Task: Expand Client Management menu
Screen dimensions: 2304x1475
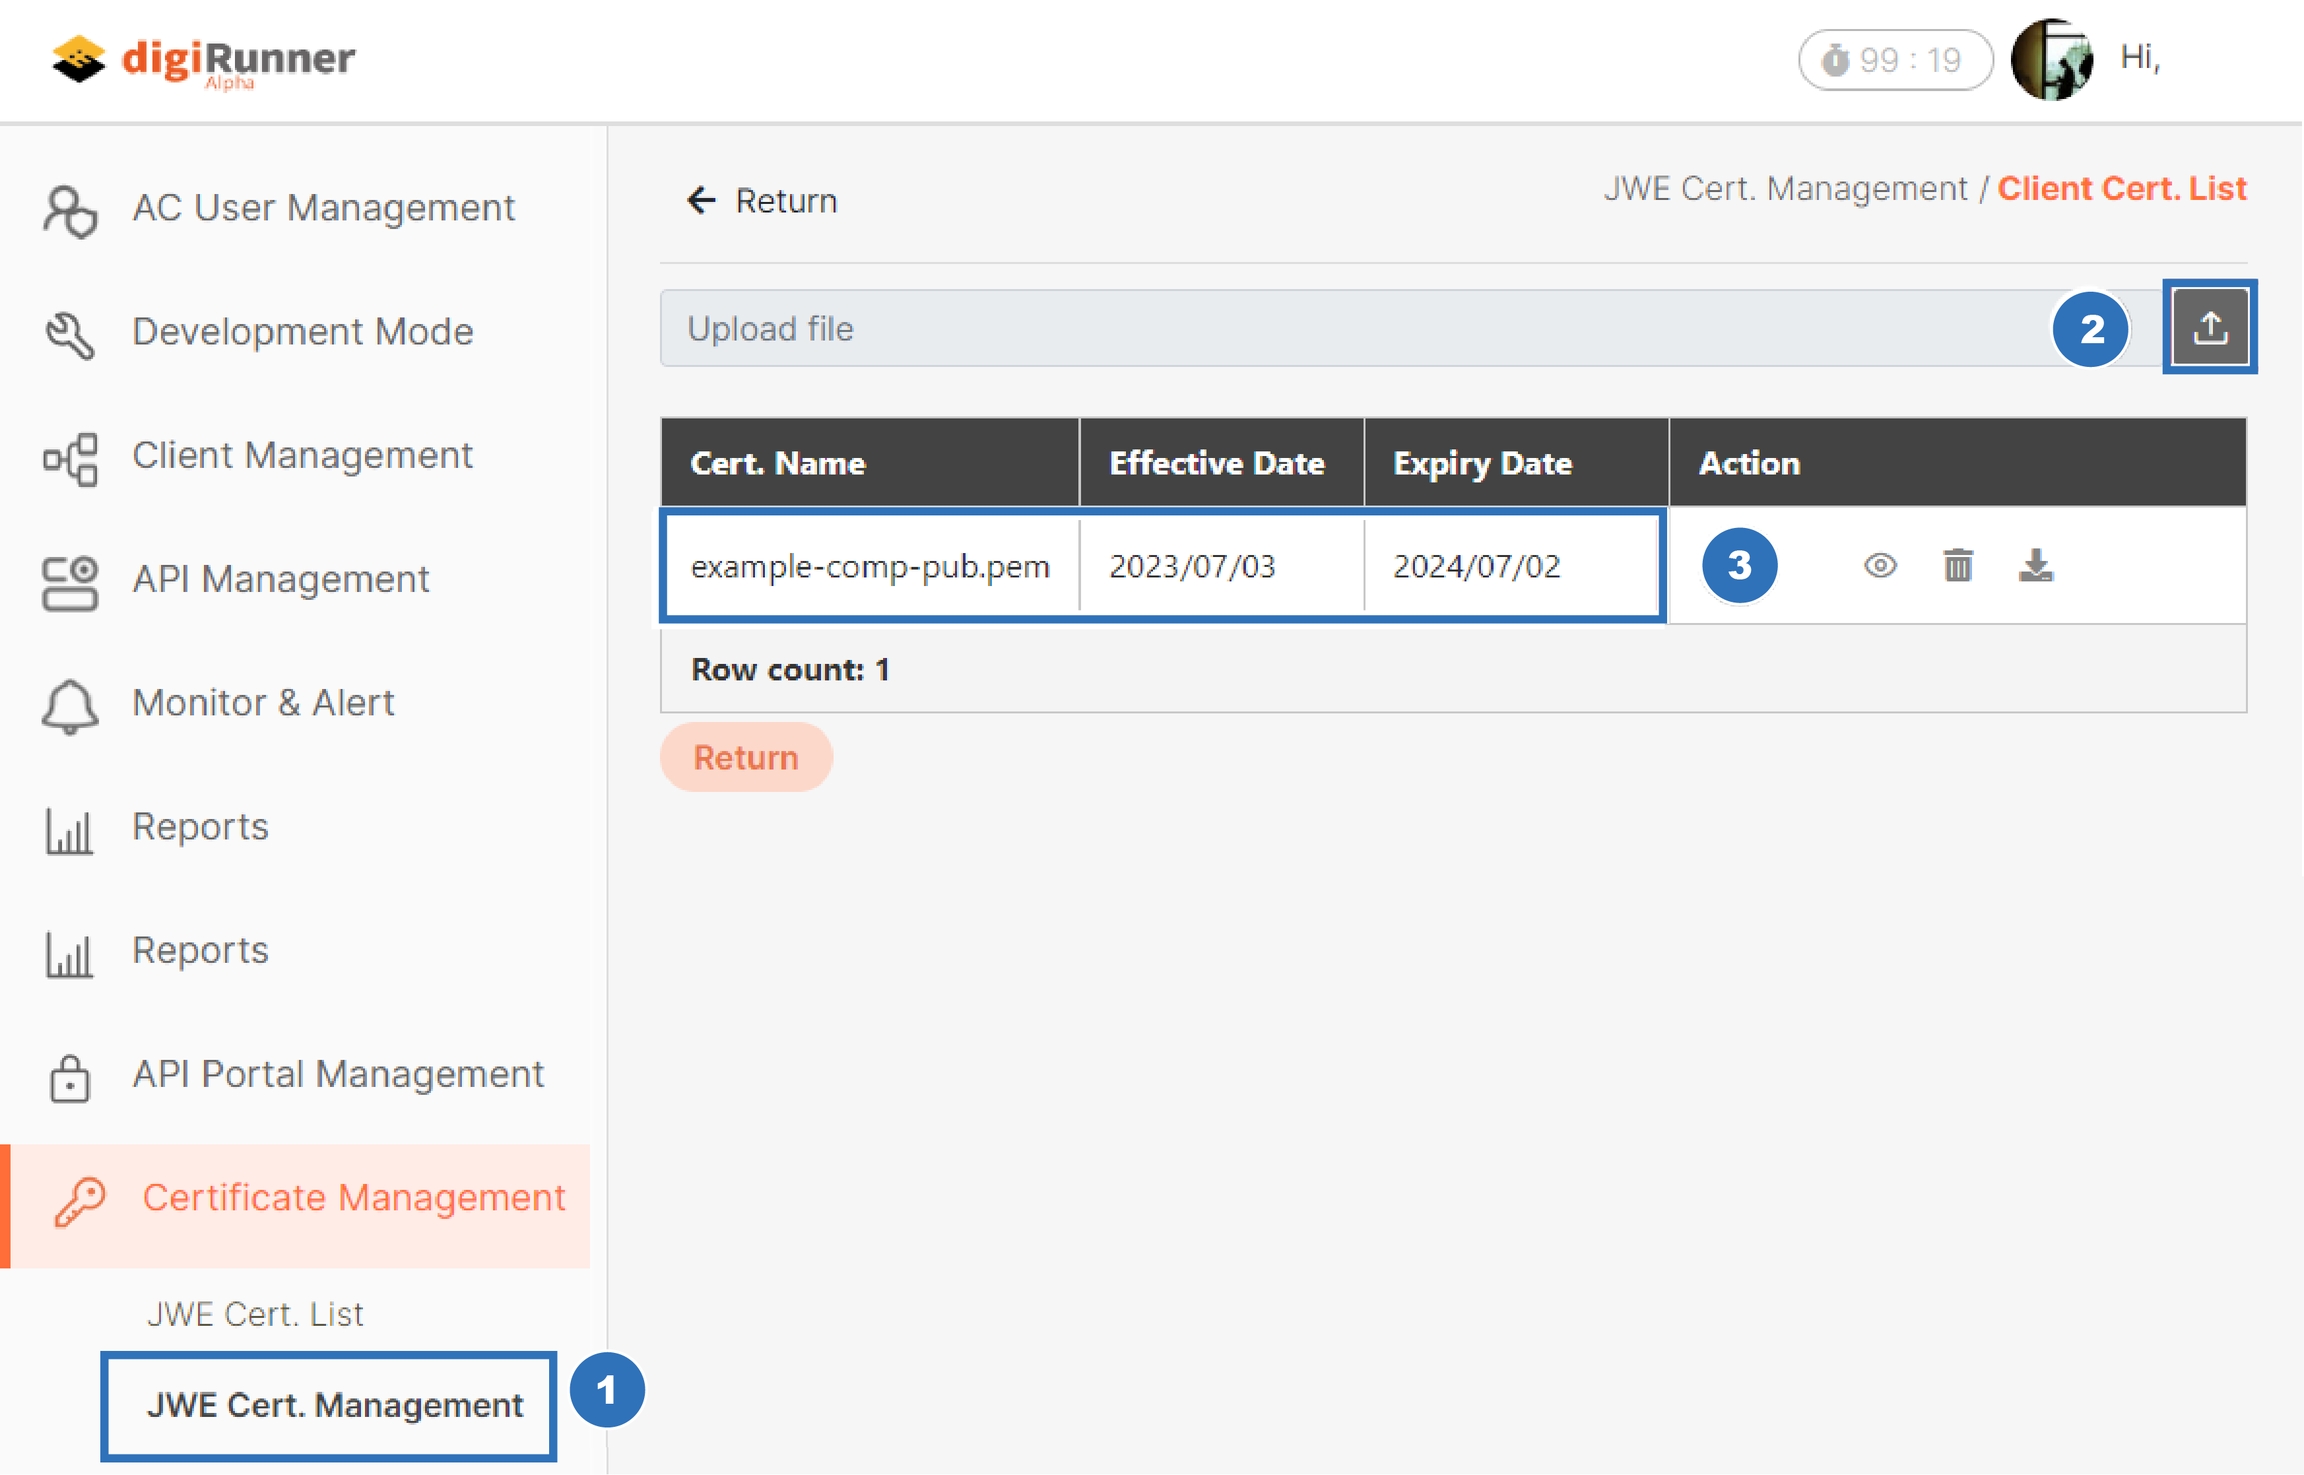Action: tap(302, 456)
